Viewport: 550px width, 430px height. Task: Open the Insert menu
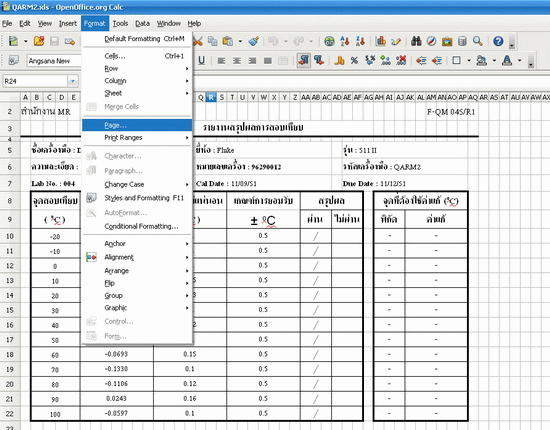[68, 23]
